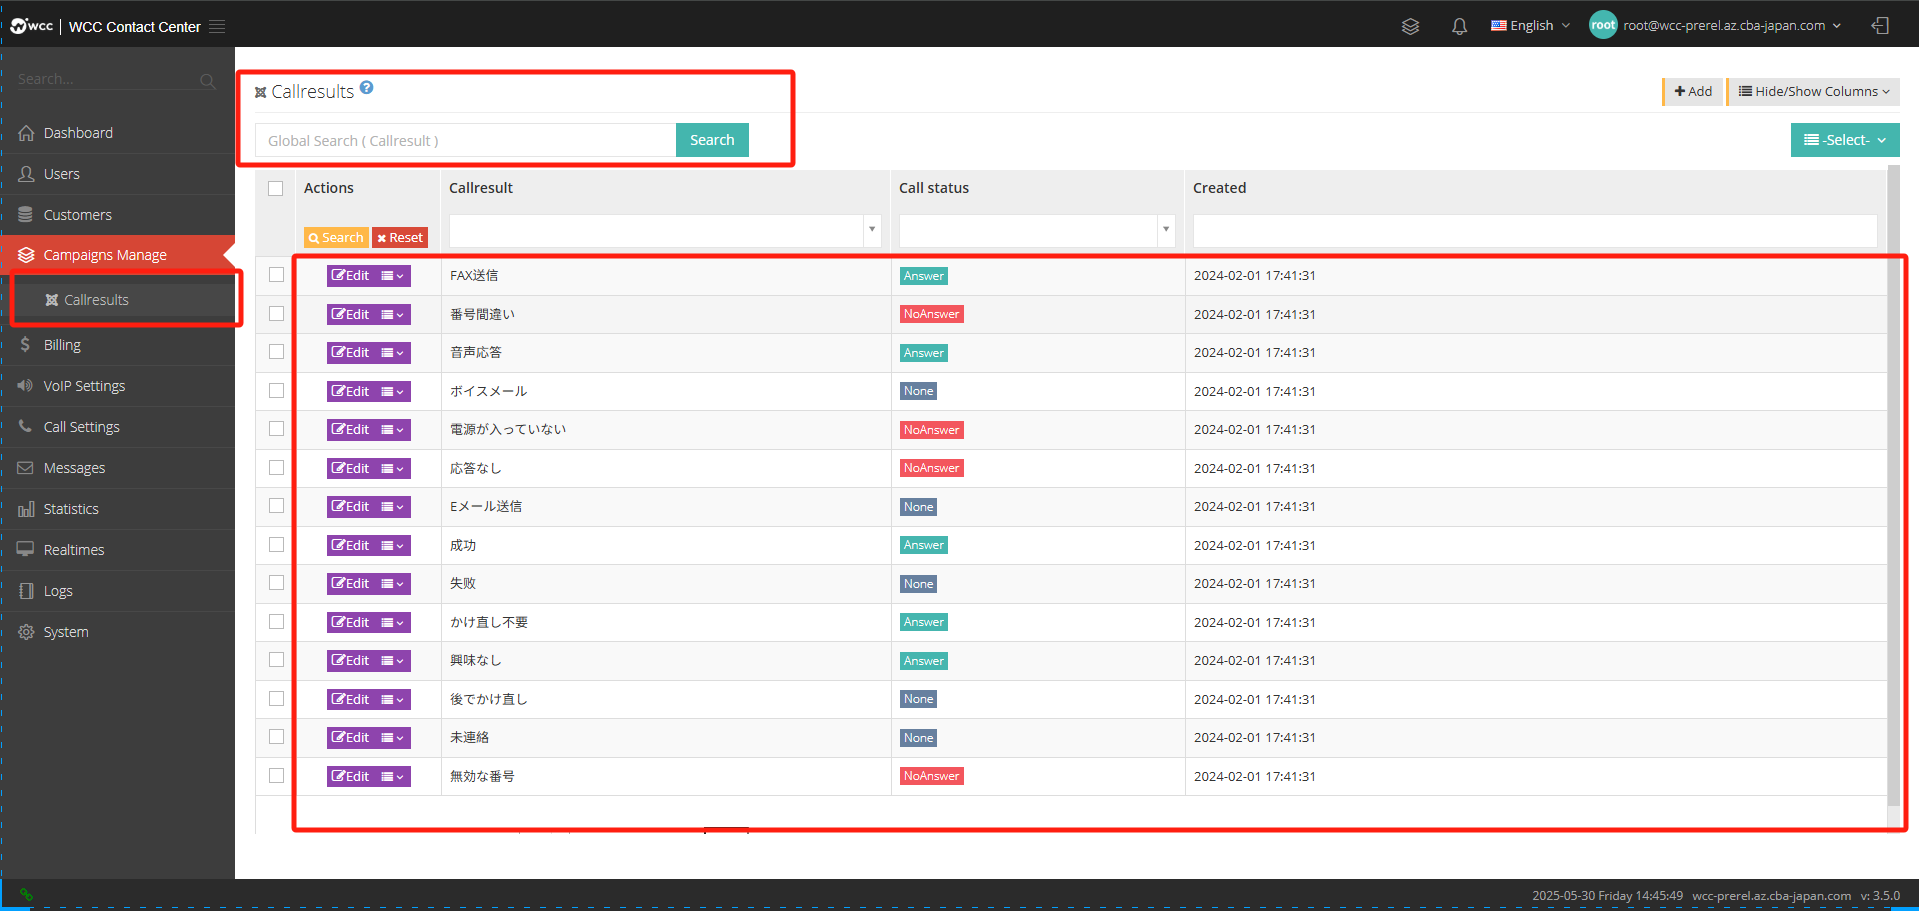Toggle the select-all checkbox in header
The image size is (1919, 911).
point(276,188)
